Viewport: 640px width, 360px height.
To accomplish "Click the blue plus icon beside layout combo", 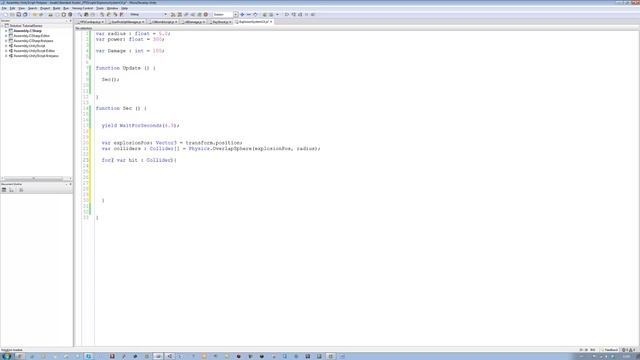I will pyautogui.click(x=242, y=14).
